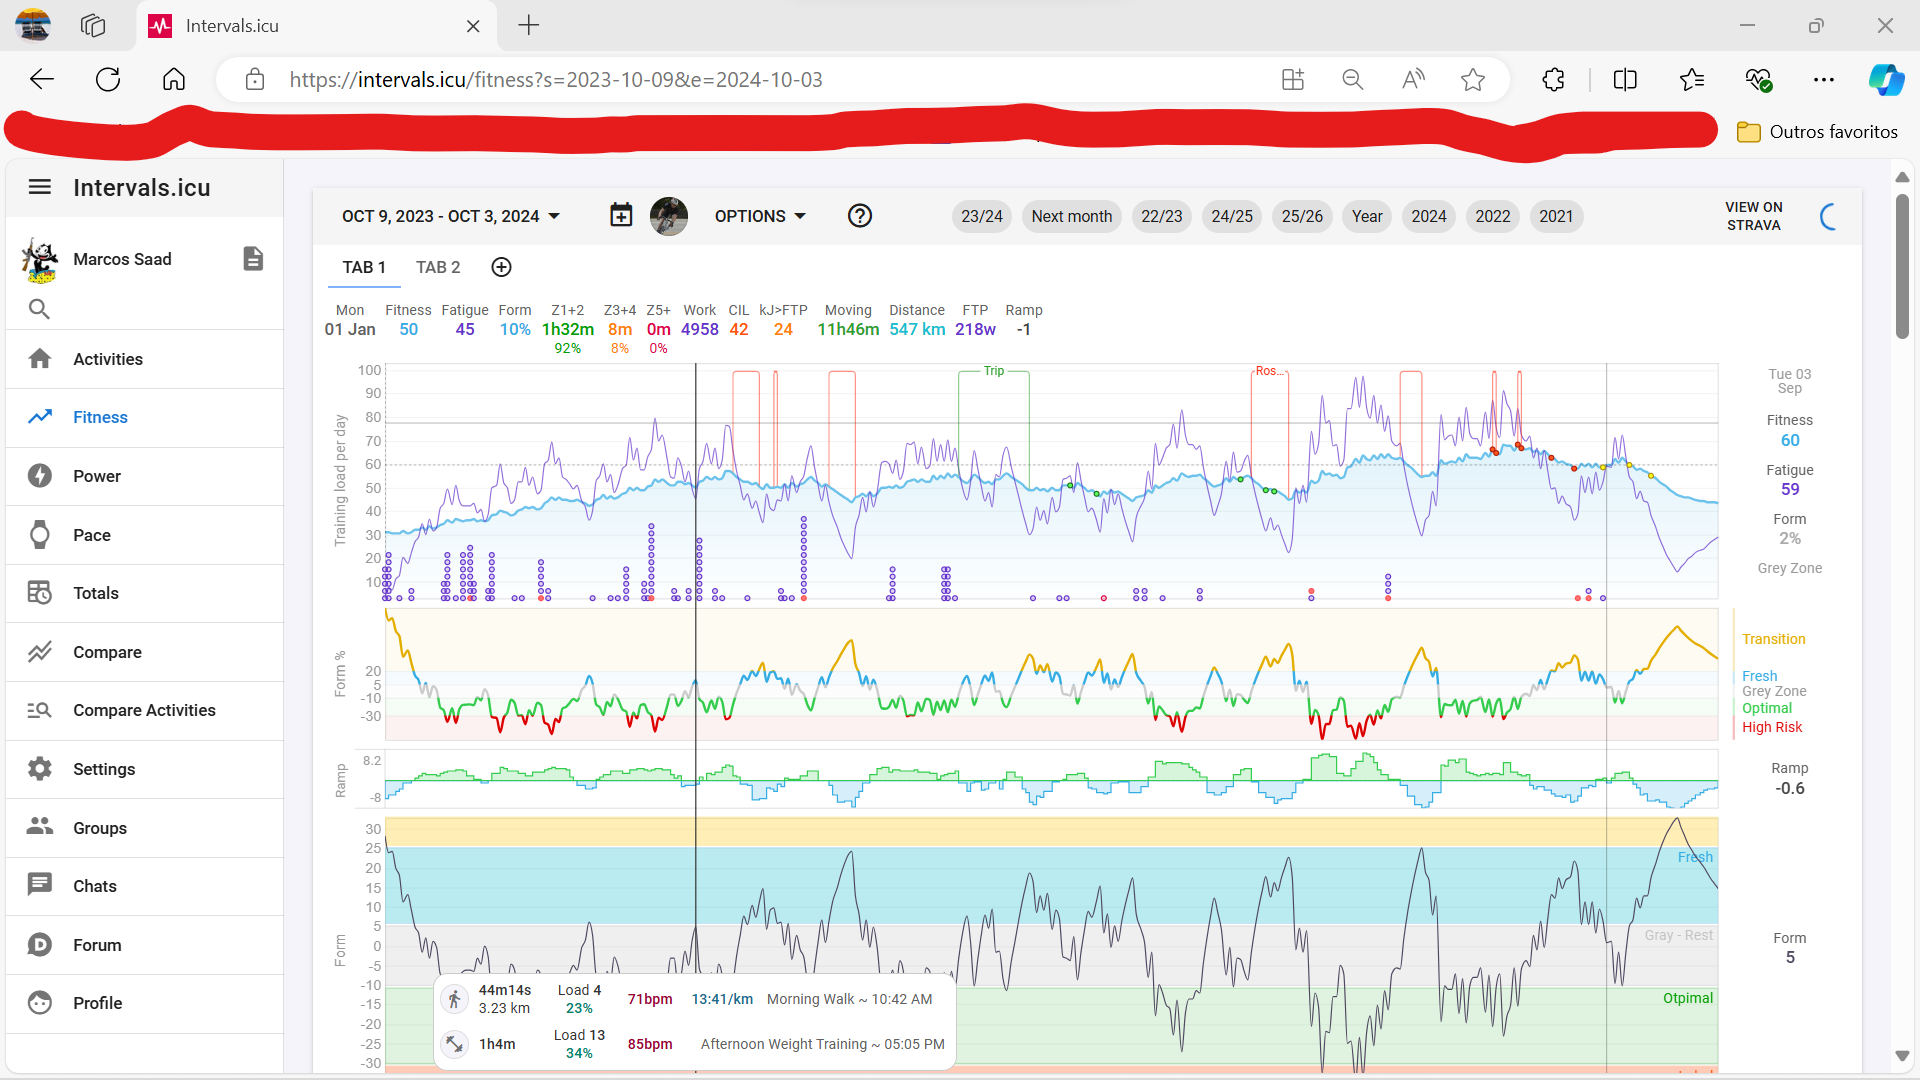Switch to TAB 2
Viewport: 1920px width, 1080px height.
coord(438,267)
